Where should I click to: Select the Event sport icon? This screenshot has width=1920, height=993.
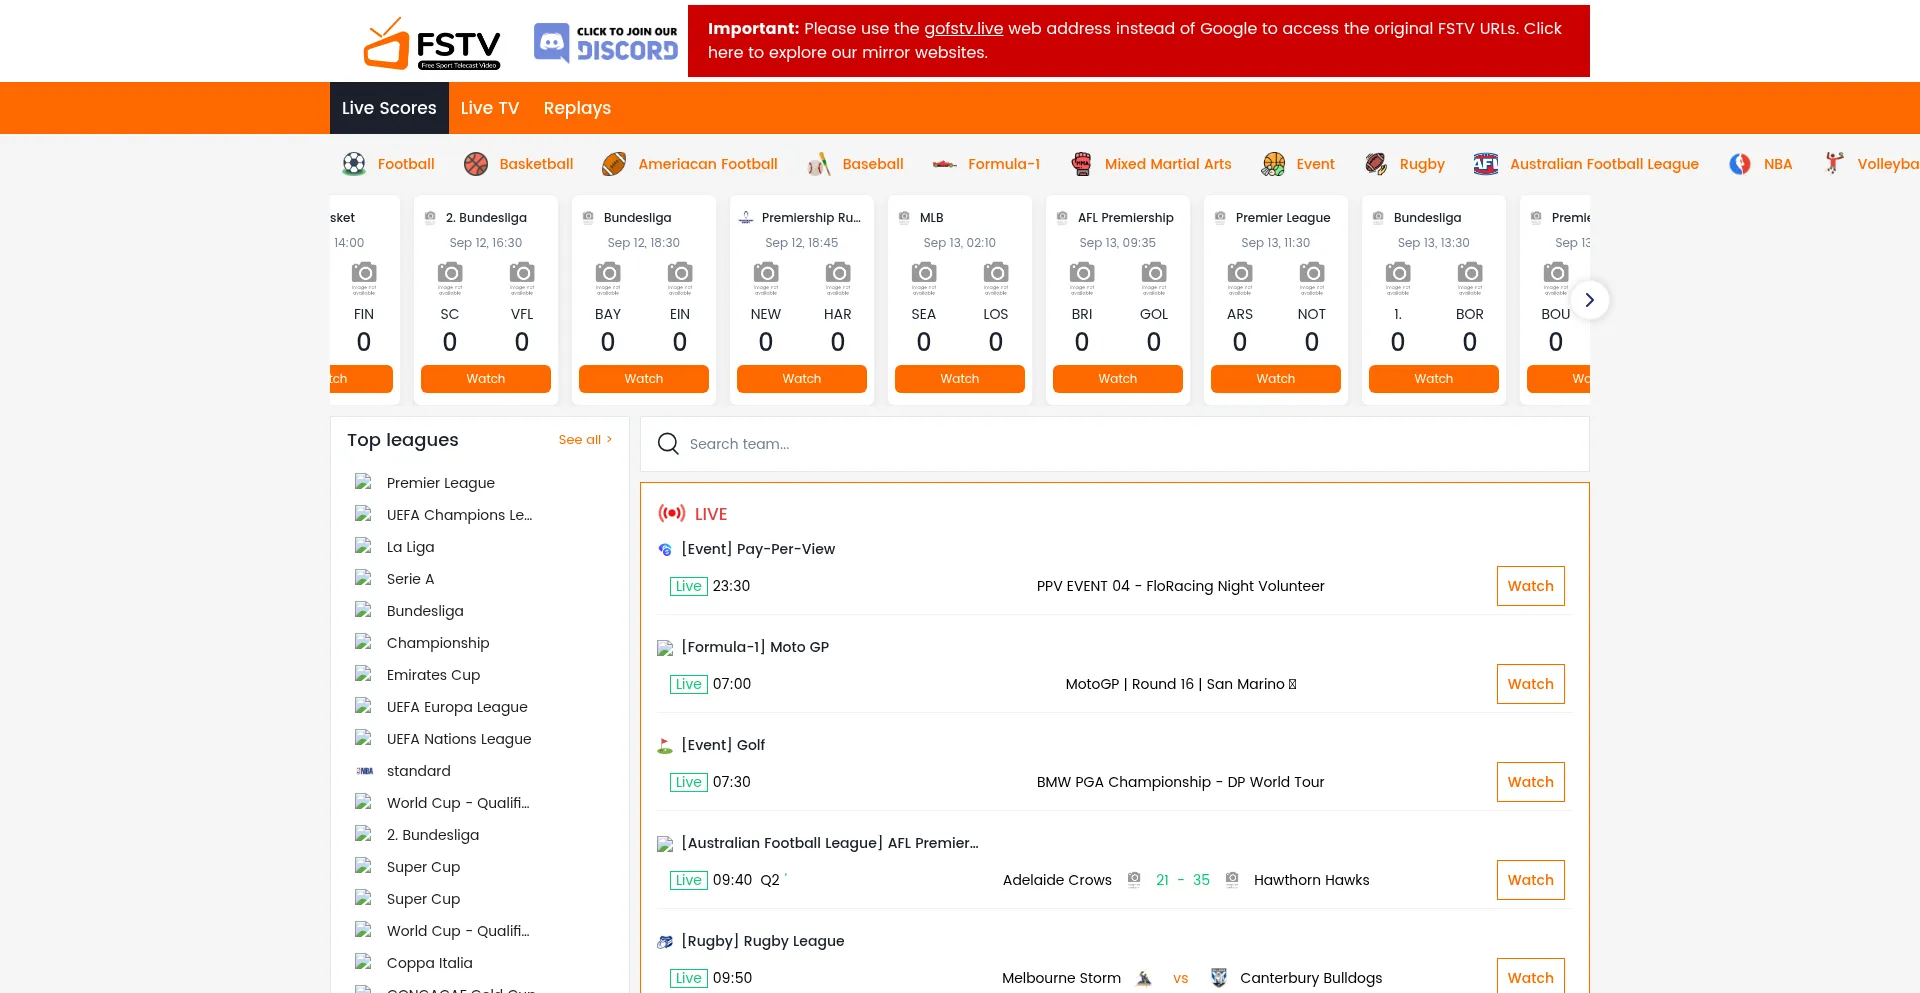click(1273, 164)
